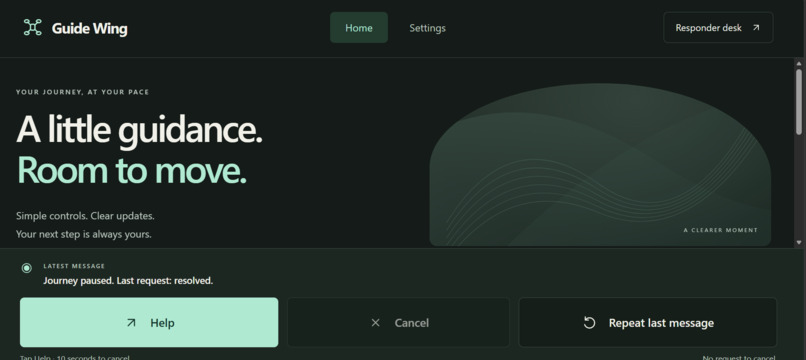
Task: Switch to the Settings tab
Action: (427, 28)
